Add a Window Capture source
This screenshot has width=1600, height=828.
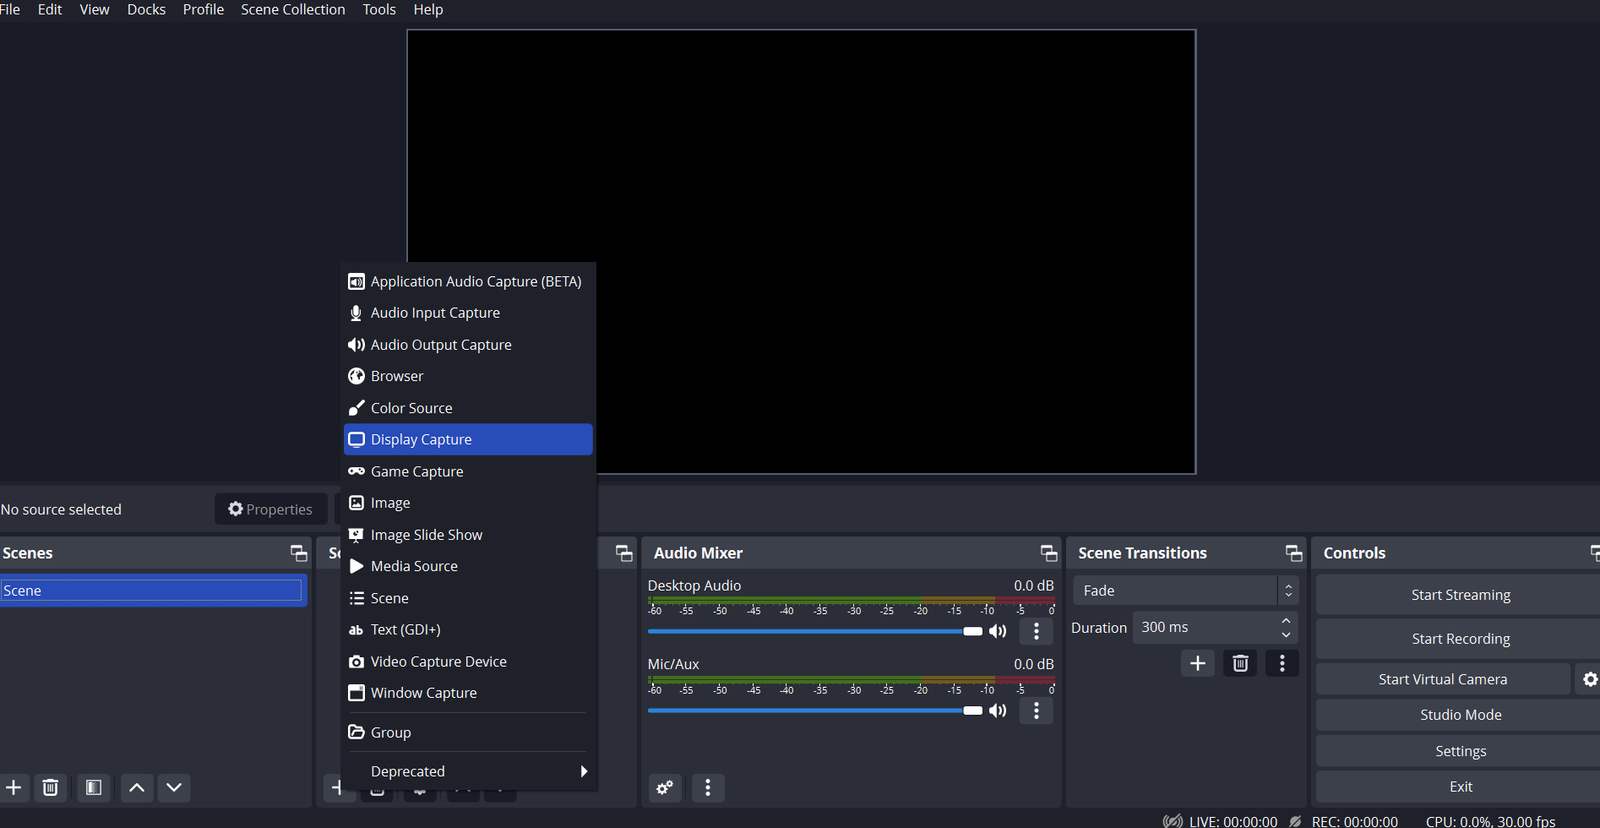[x=468, y=693]
